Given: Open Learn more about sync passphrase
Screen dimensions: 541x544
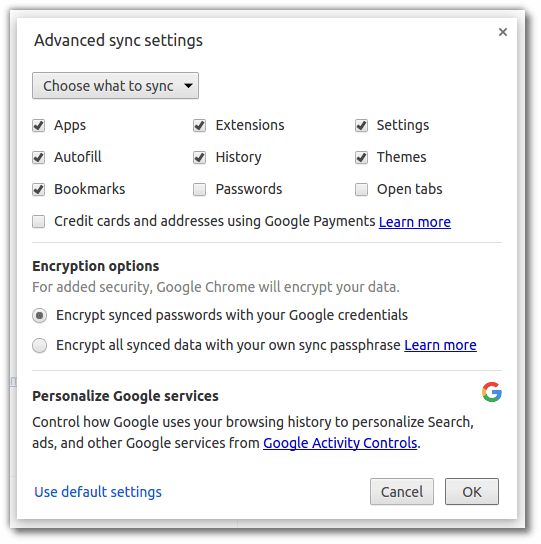Looking at the screenshot, I should coord(440,345).
